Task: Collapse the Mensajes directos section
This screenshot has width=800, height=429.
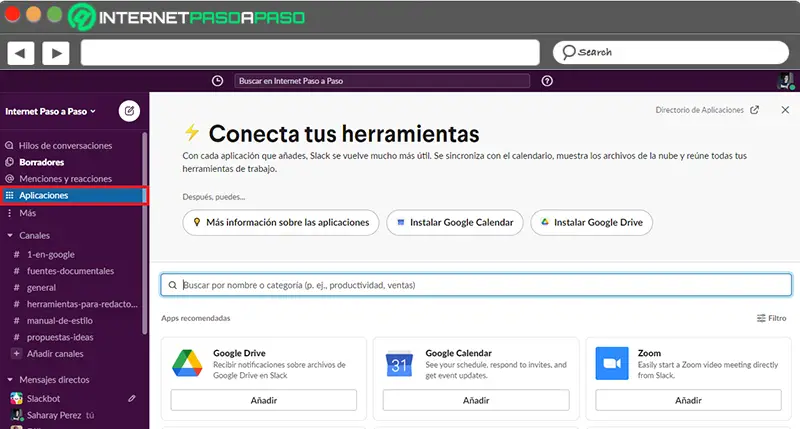Action: [x=10, y=380]
